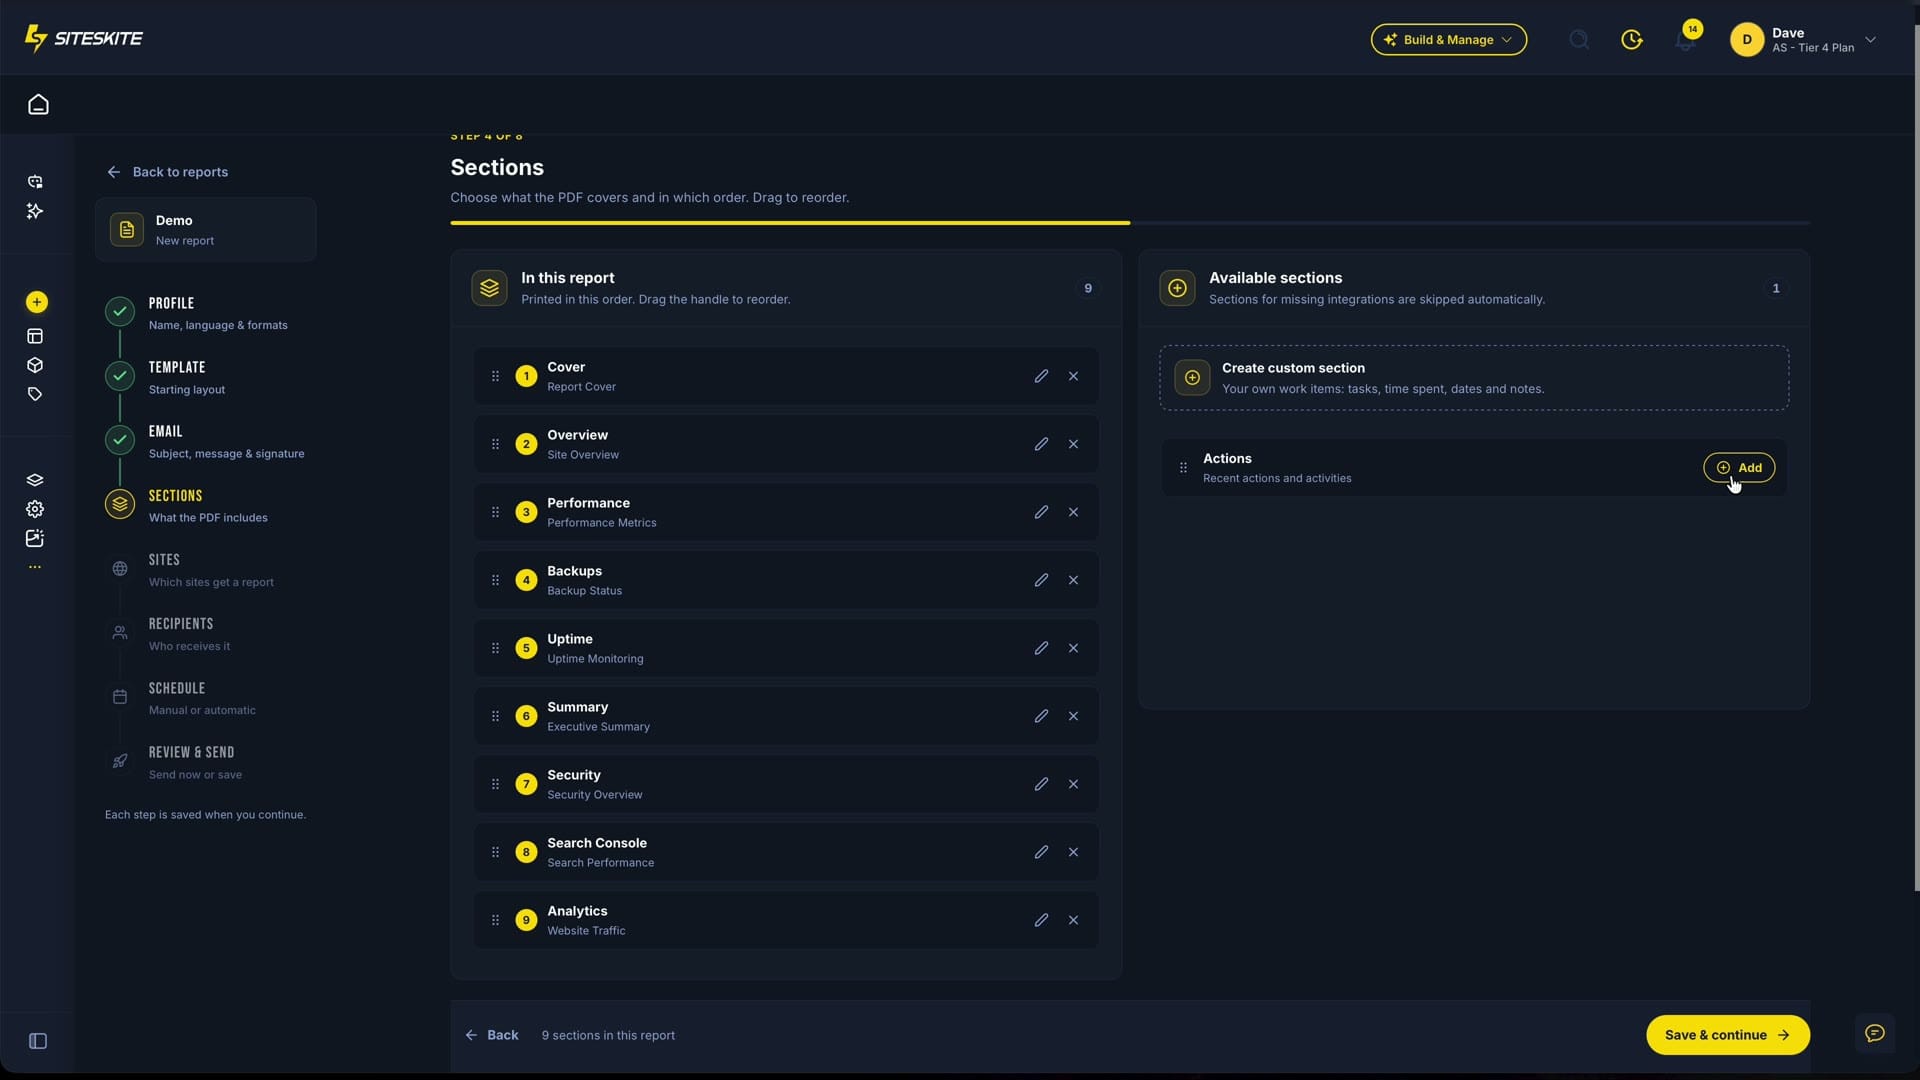
Task: Click Save & continue
Action: [x=1727, y=1035]
